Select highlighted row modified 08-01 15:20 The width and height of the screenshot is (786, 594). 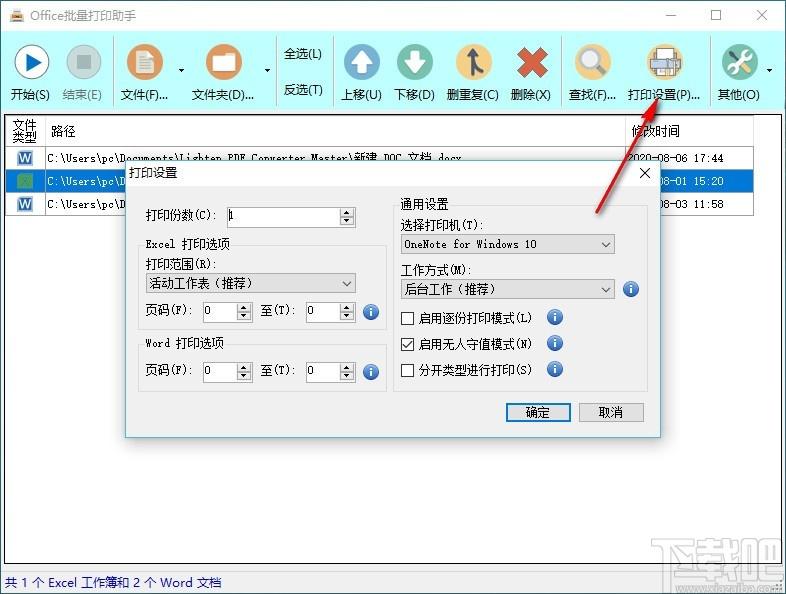pos(379,180)
